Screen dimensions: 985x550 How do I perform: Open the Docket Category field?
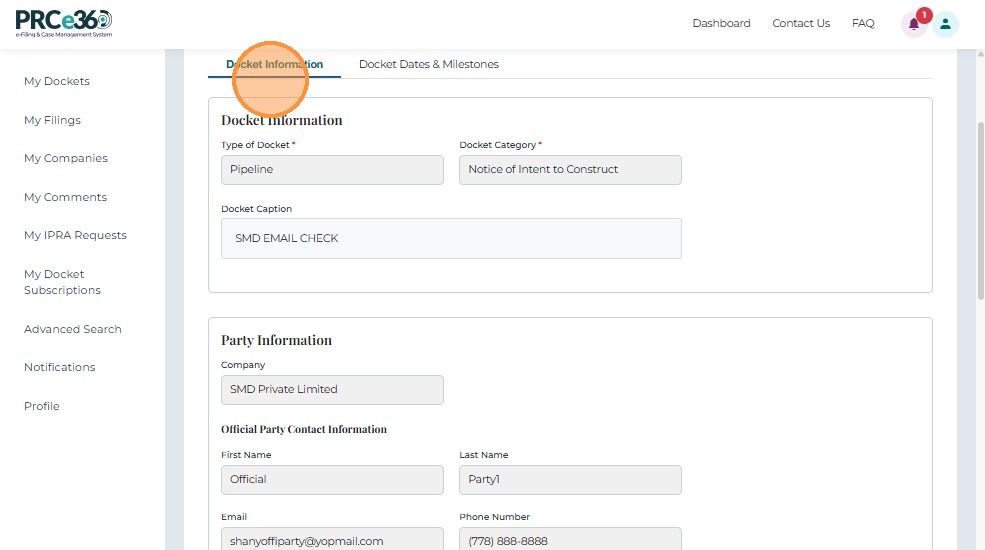[570, 170]
